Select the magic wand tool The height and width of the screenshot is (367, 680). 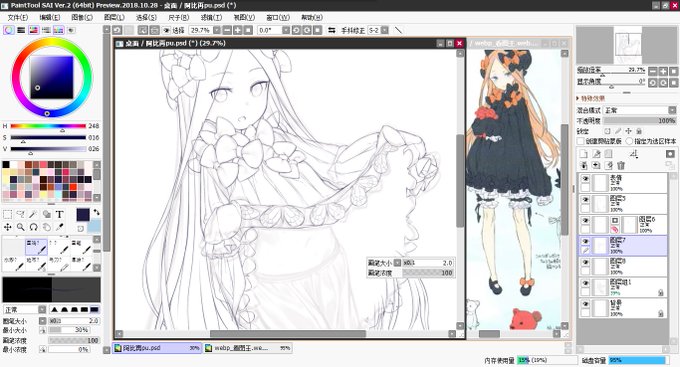click(33, 214)
